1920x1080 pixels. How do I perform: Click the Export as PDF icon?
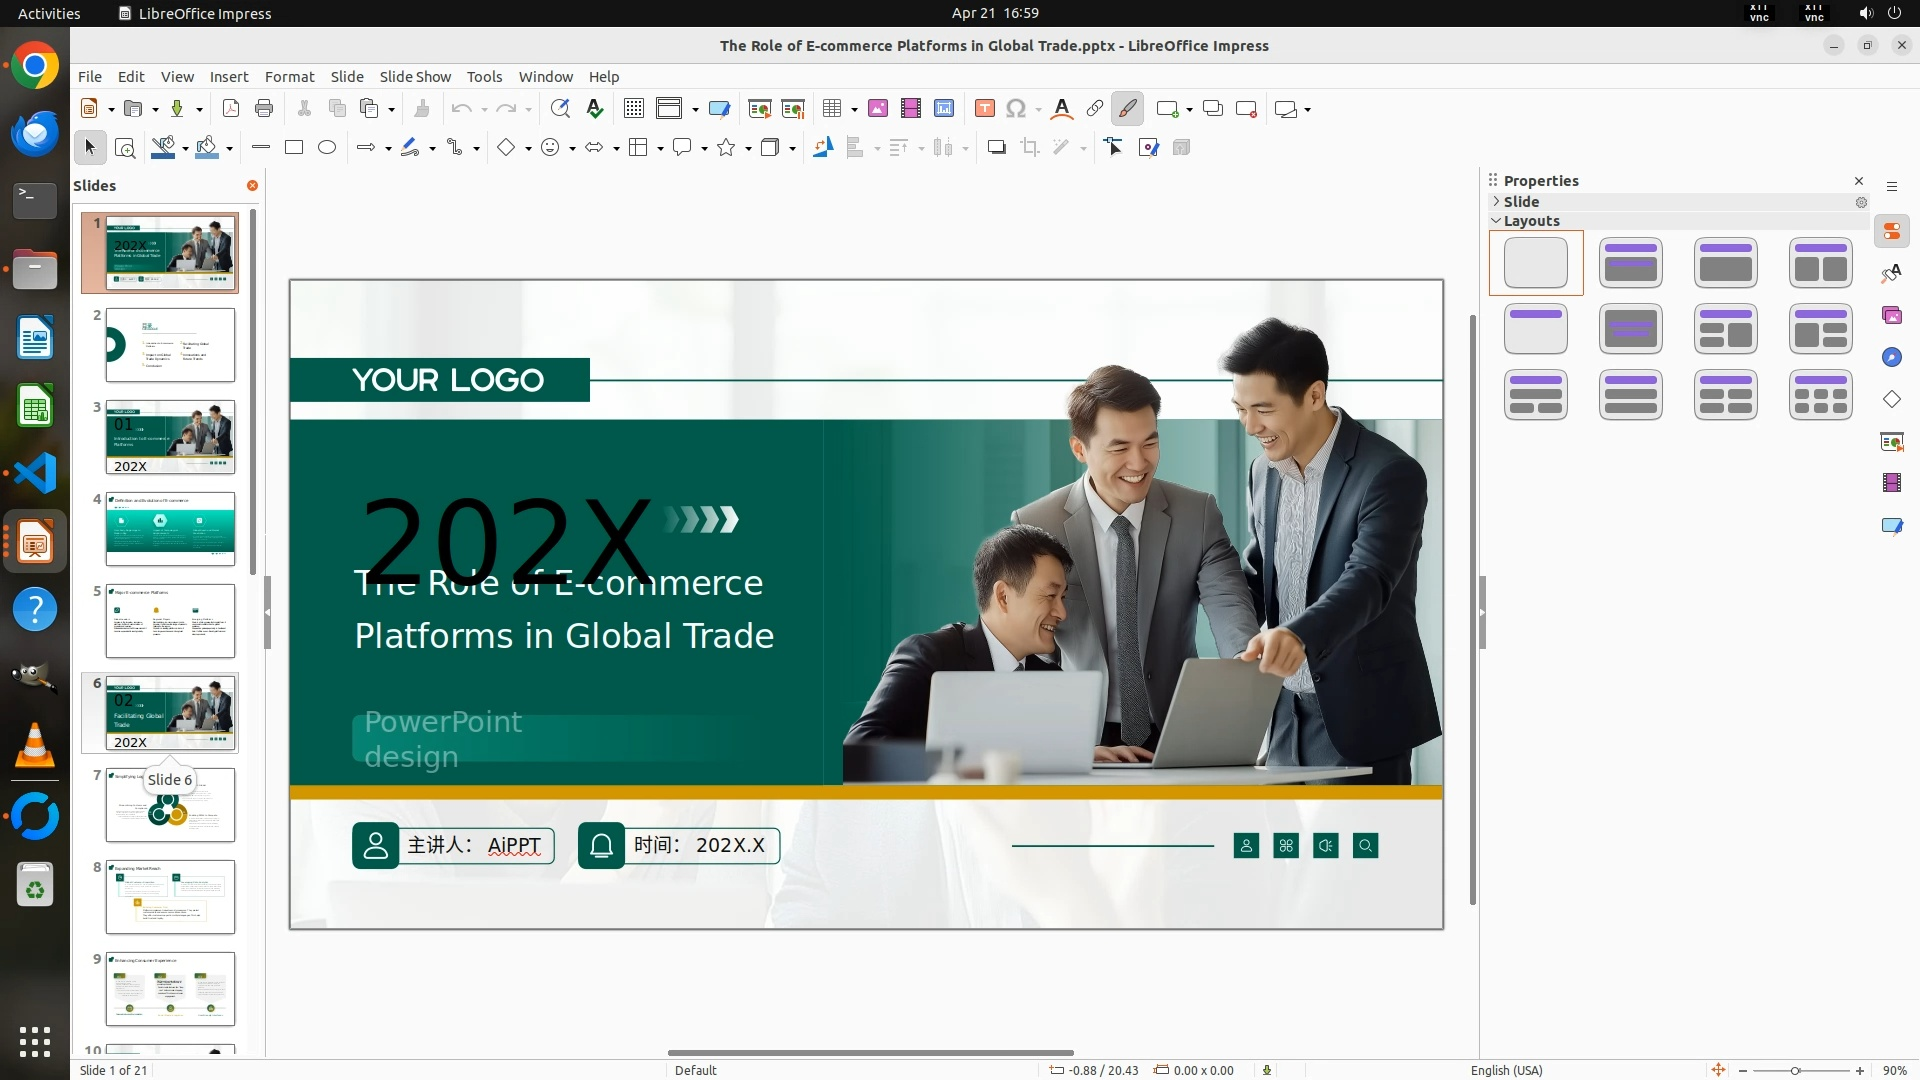coord(231,109)
